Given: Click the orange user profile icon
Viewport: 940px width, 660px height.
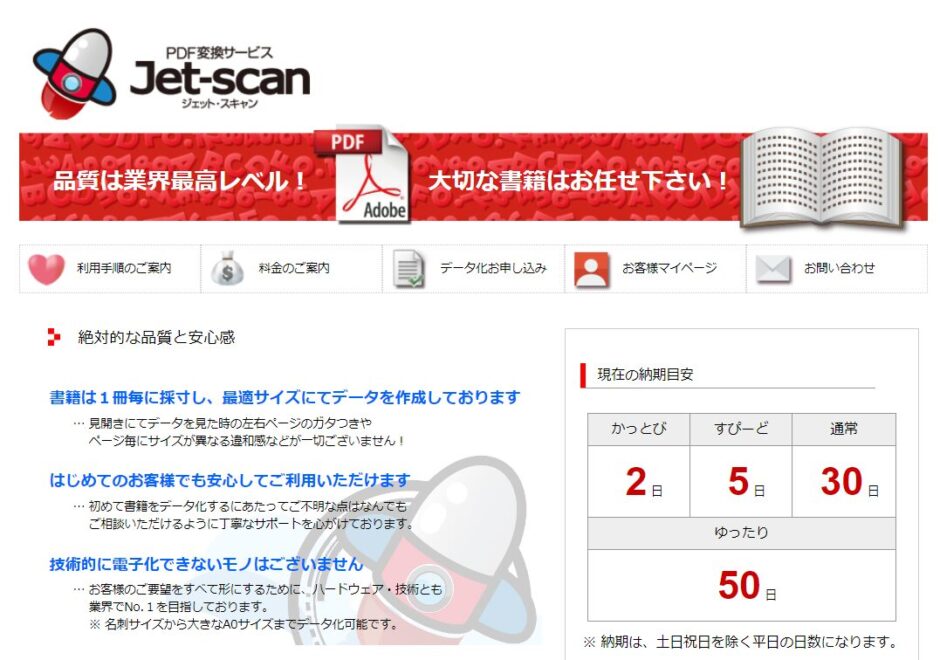Looking at the screenshot, I should [592, 269].
